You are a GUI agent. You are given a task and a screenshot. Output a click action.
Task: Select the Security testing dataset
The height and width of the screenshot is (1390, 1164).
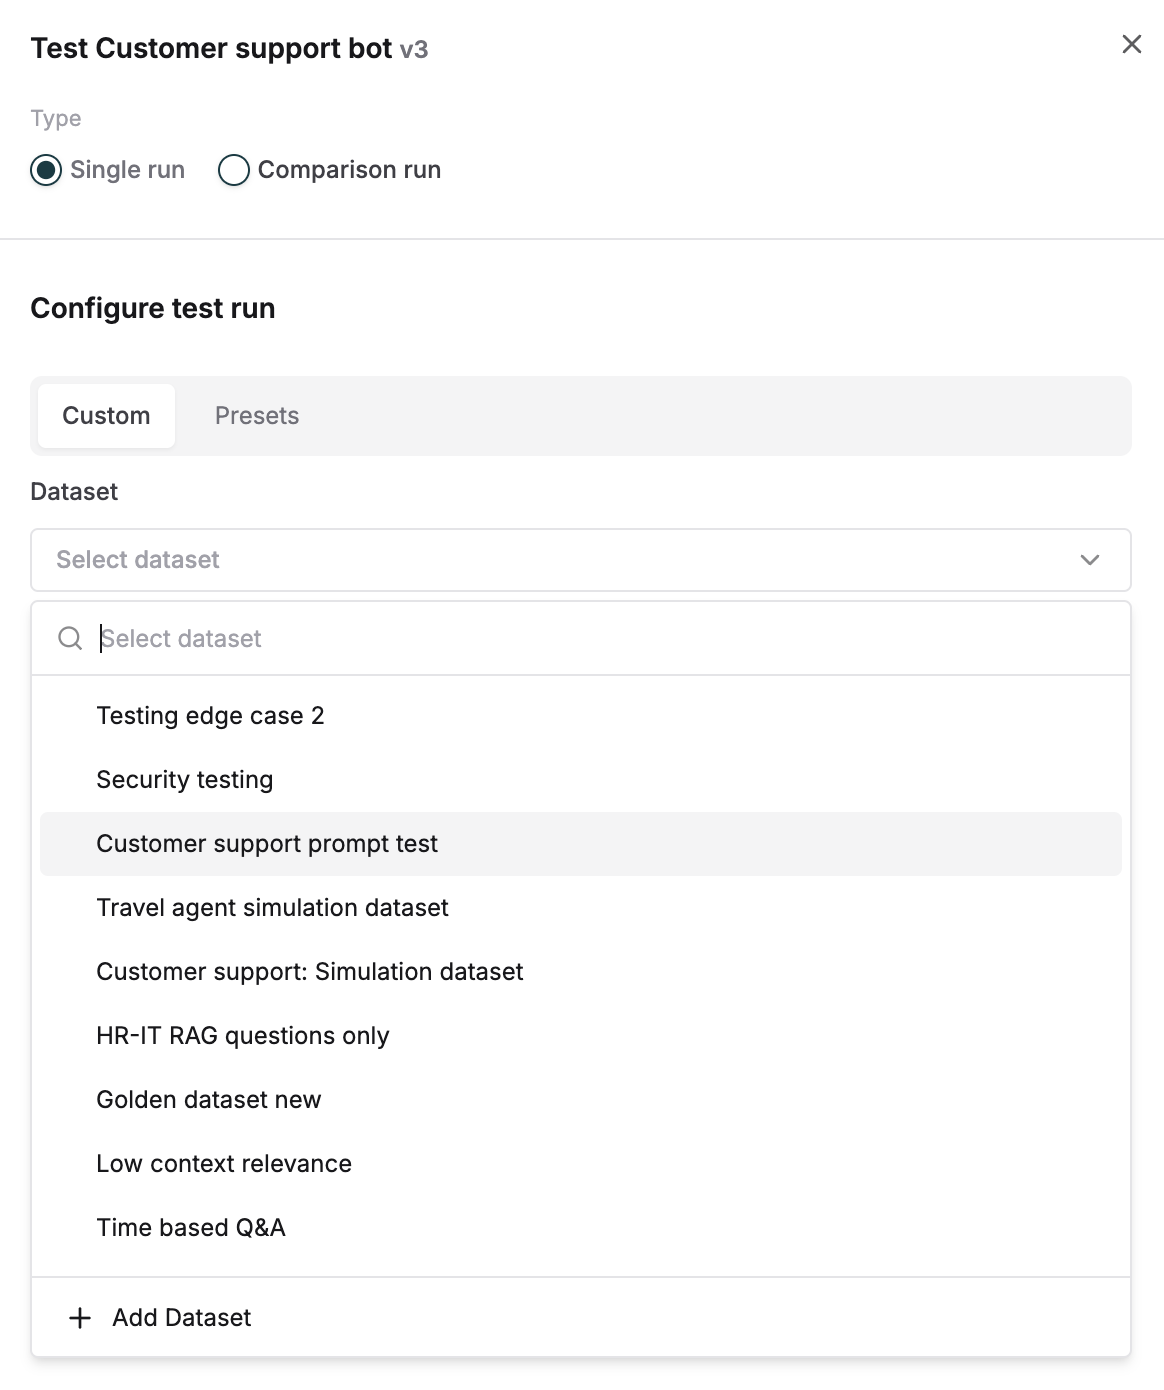point(184,779)
